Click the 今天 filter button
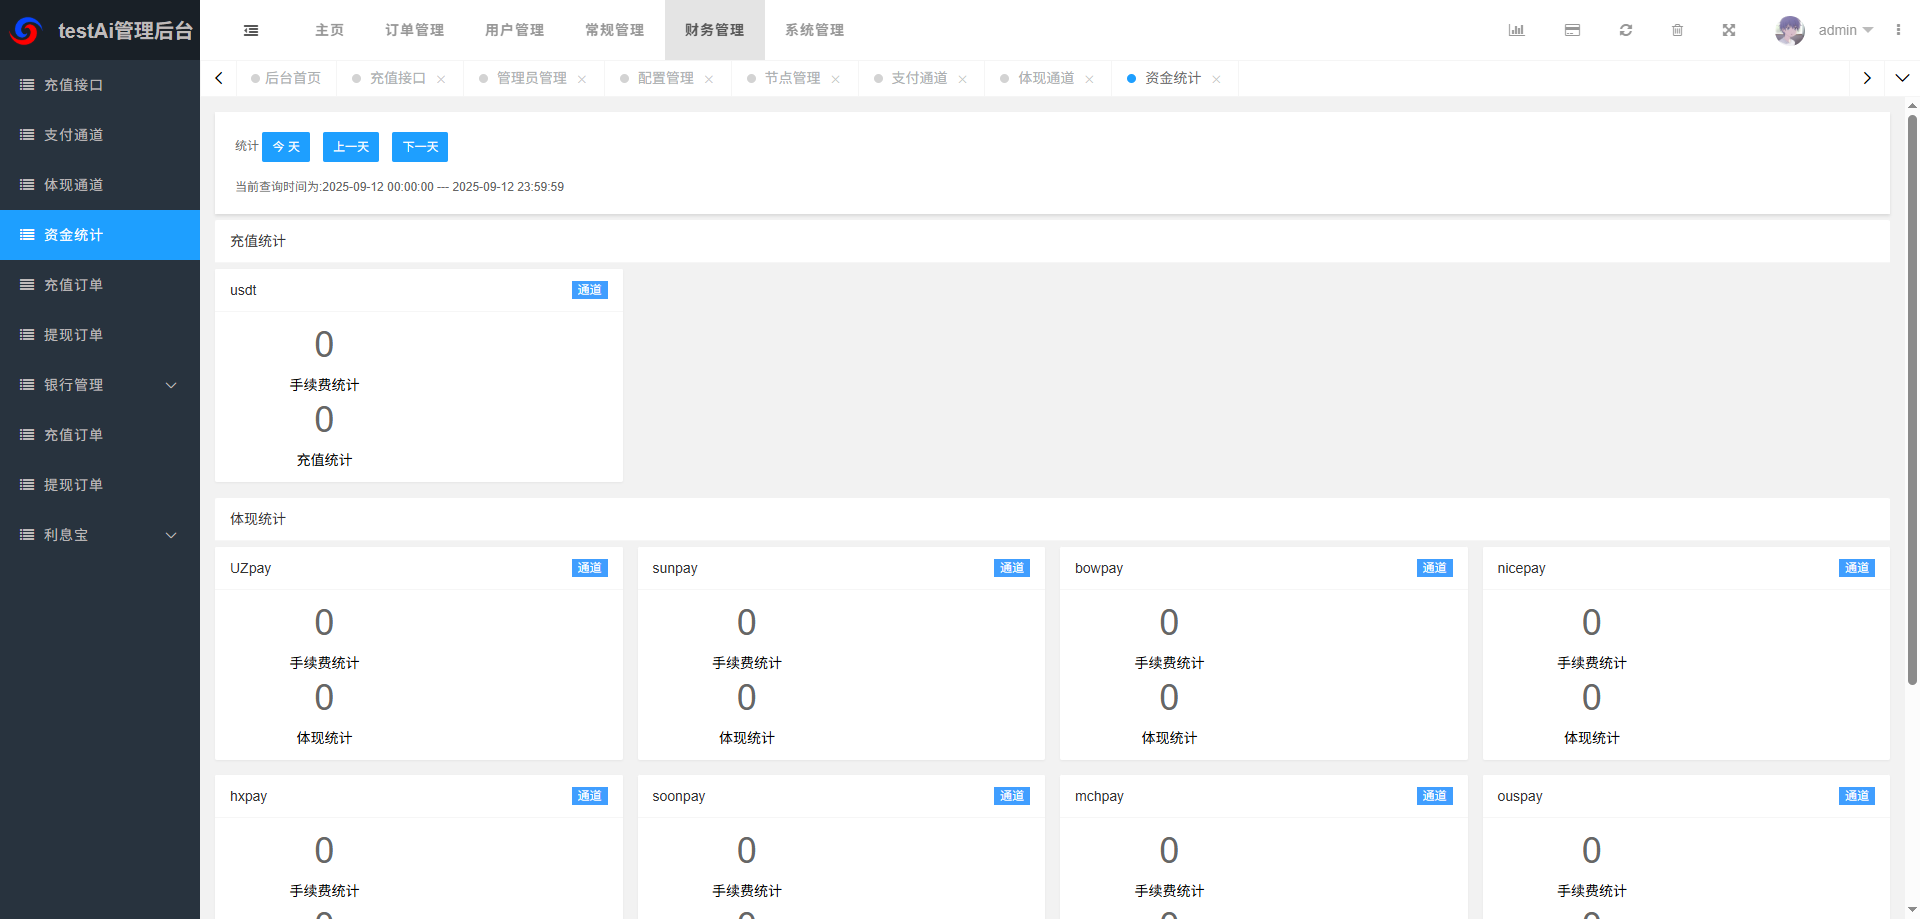The width and height of the screenshot is (1920, 919). pyautogui.click(x=286, y=146)
